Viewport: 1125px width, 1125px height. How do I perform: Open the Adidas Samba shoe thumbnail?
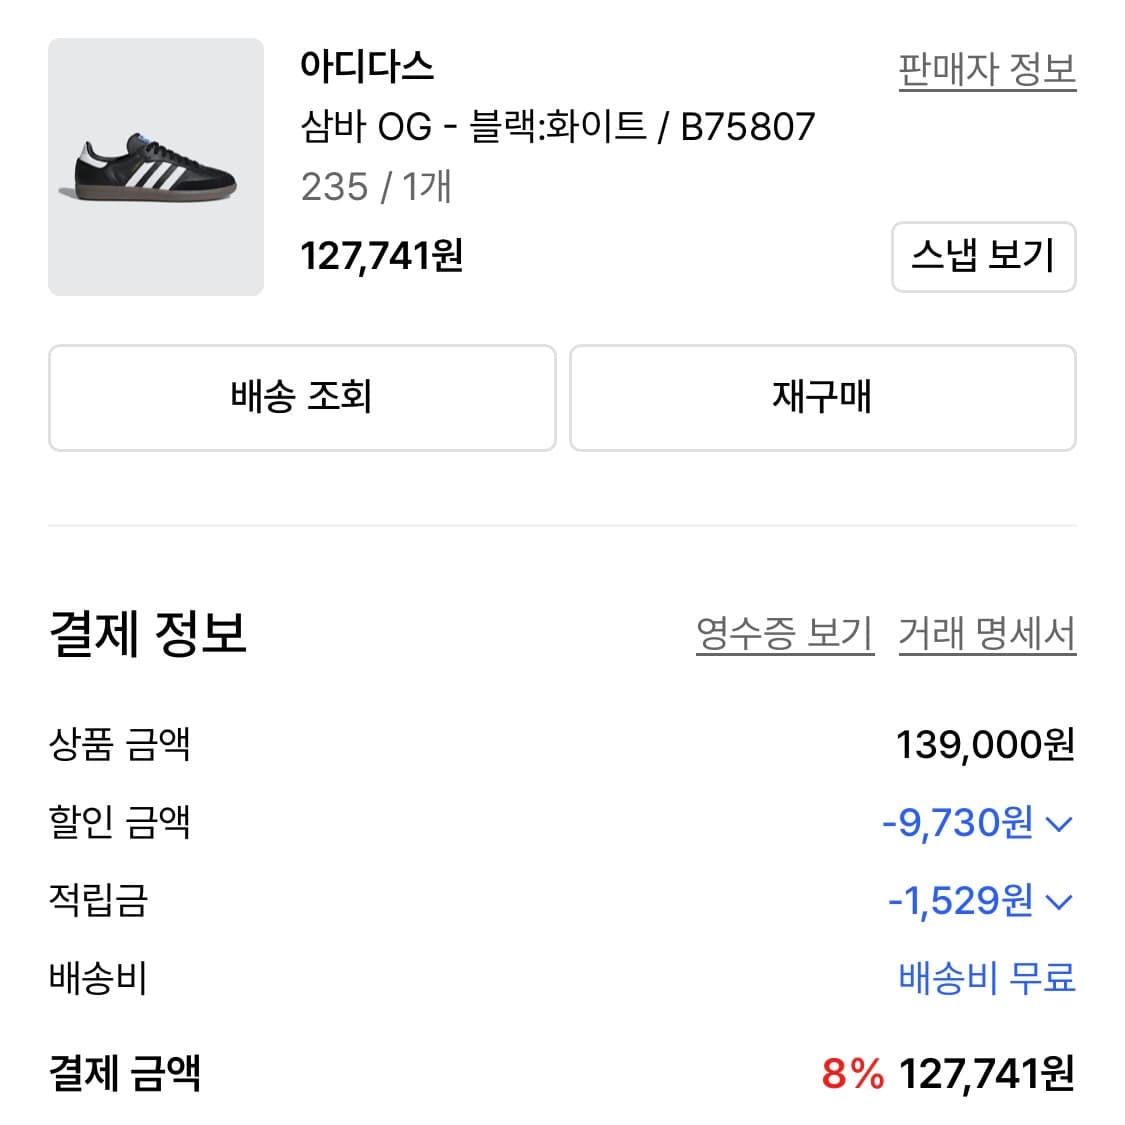pos(156,167)
